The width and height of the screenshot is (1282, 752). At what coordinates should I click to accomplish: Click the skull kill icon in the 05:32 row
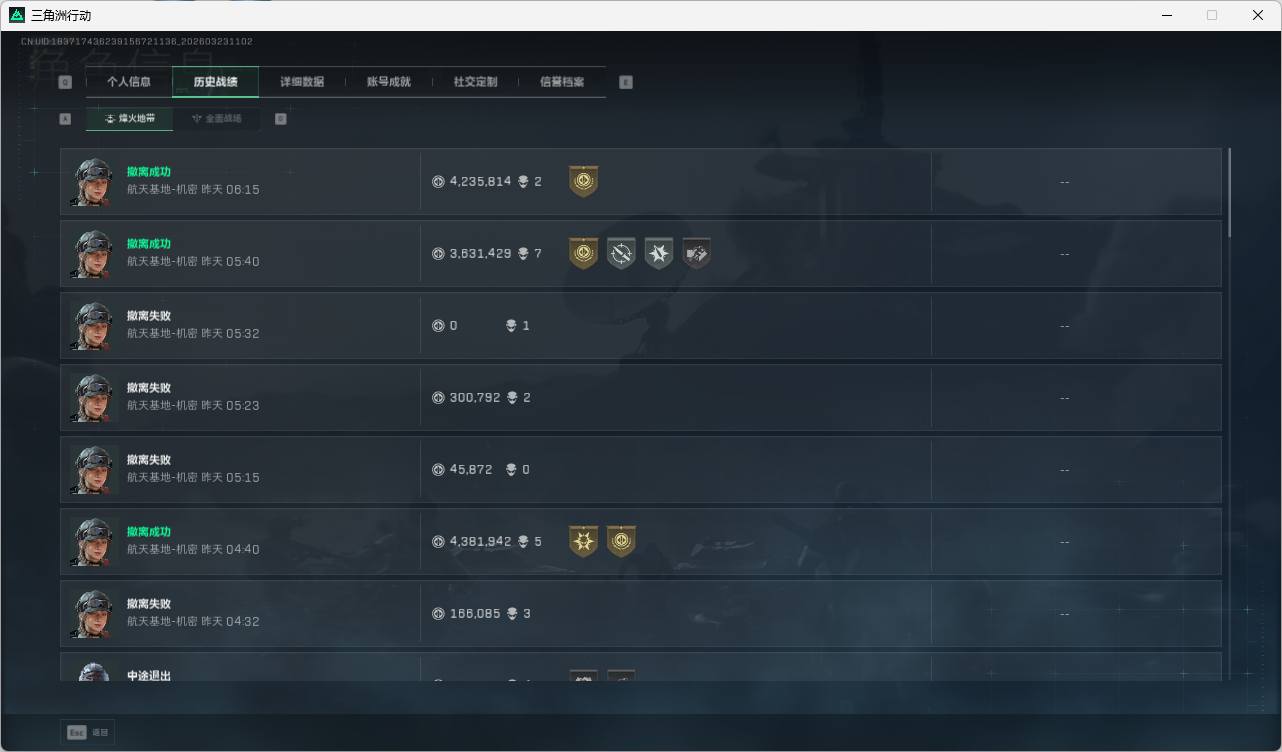512,326
